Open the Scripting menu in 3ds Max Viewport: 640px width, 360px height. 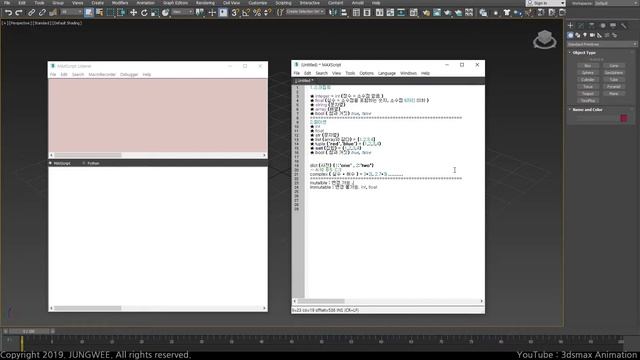coord(283,3)
